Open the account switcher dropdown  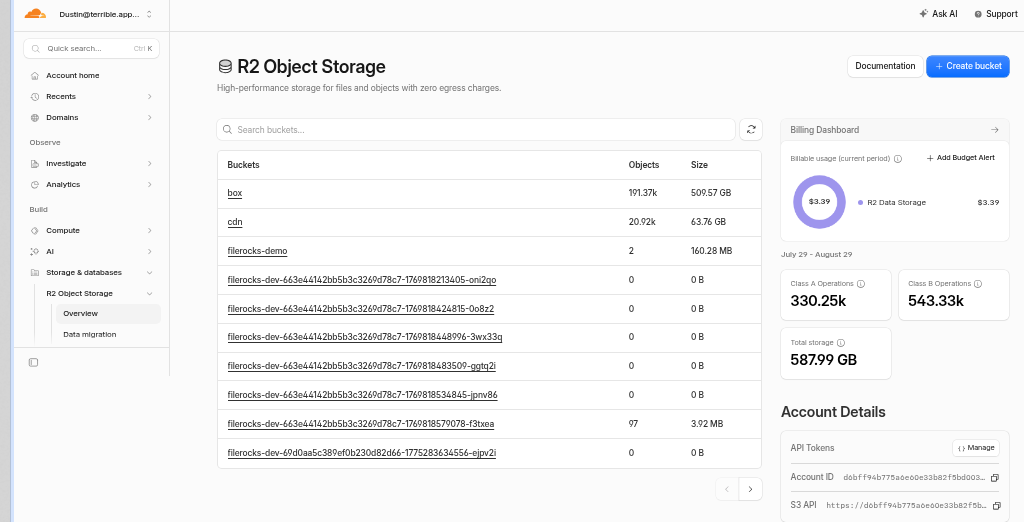pos(106,14)
